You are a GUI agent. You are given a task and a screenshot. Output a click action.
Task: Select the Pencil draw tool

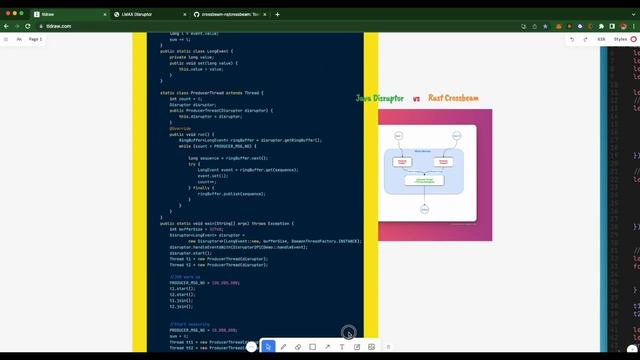(283, 347)
